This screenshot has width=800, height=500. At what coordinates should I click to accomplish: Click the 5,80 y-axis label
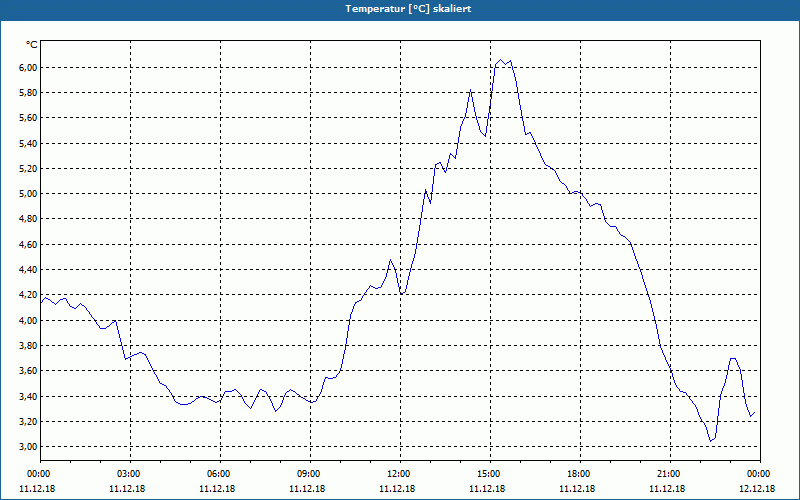[x=28, y=93]
